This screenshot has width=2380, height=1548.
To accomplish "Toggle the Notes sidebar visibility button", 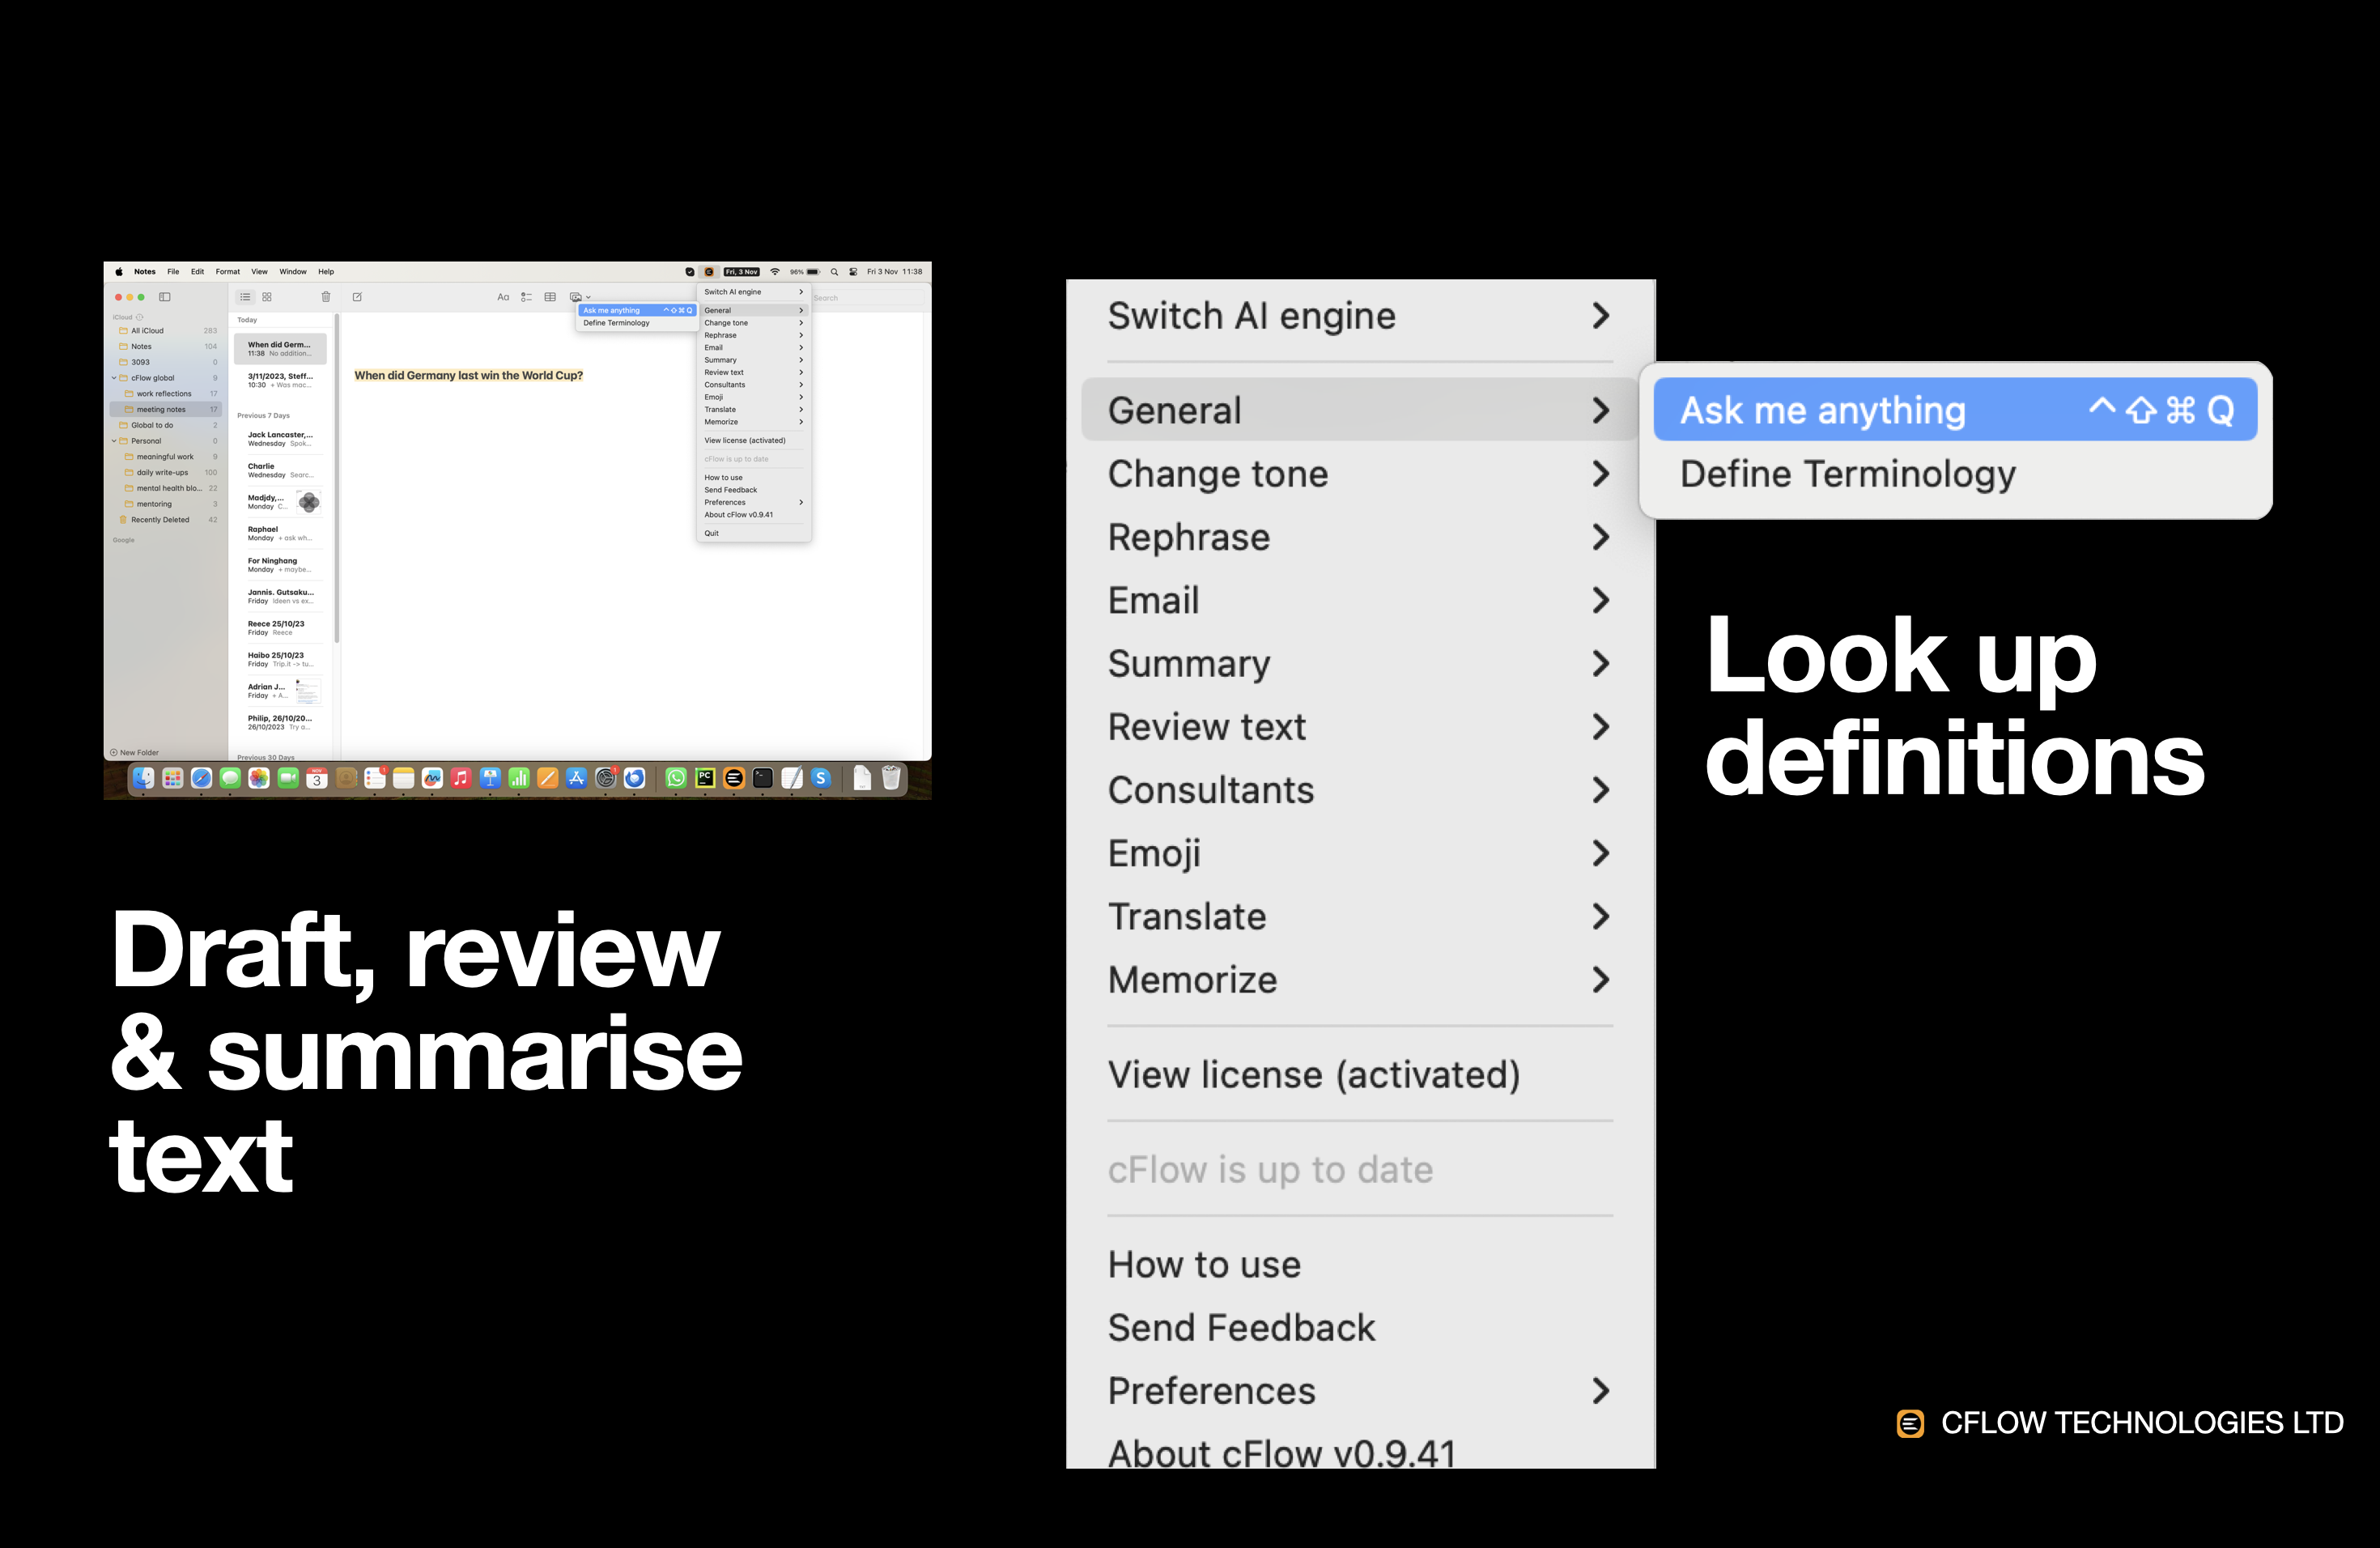I will pos(165,297).
